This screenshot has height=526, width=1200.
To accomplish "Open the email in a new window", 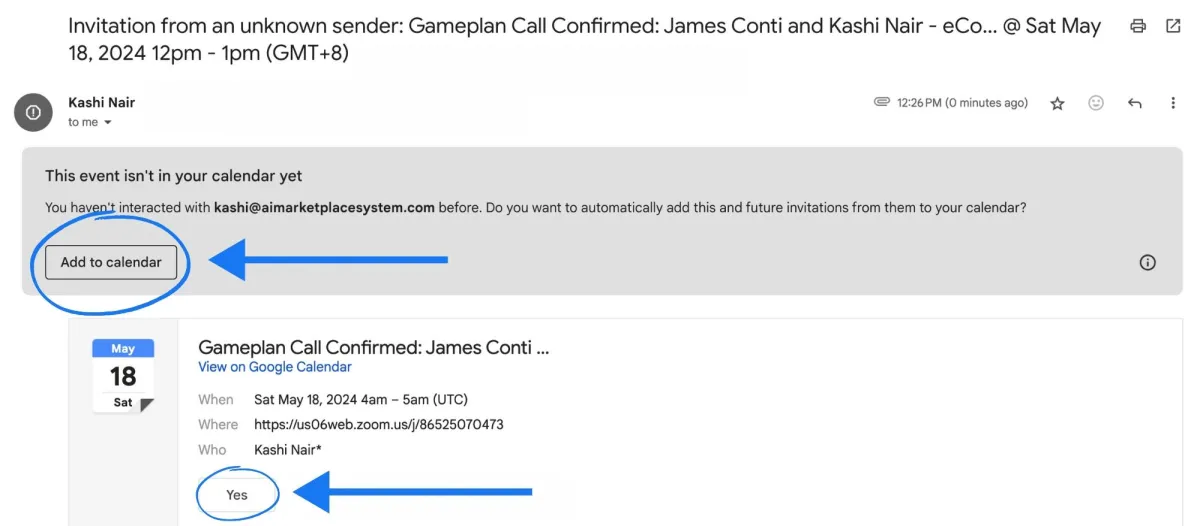I will pos(1173,27).
